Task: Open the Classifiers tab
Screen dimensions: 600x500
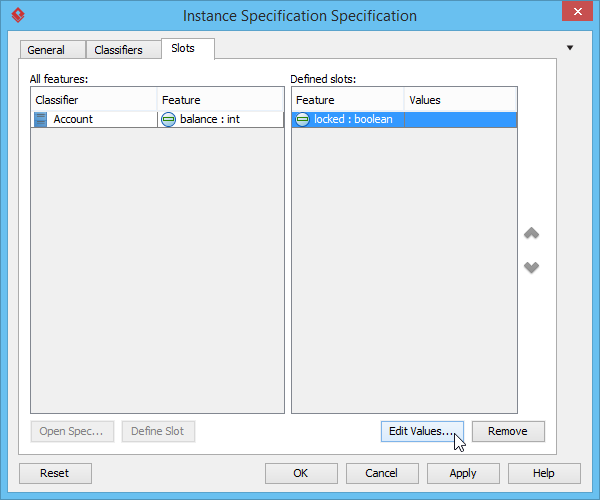Action: [x=118, y=50]
